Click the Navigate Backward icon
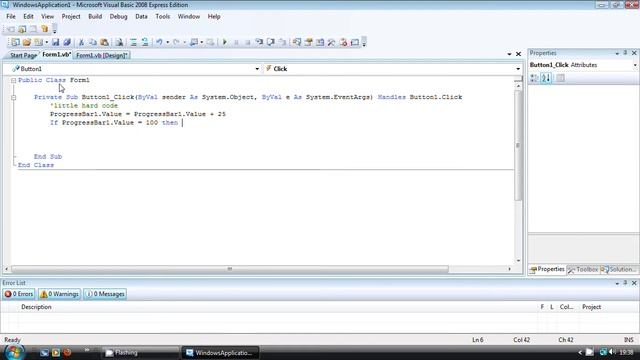 coord(194,42)
